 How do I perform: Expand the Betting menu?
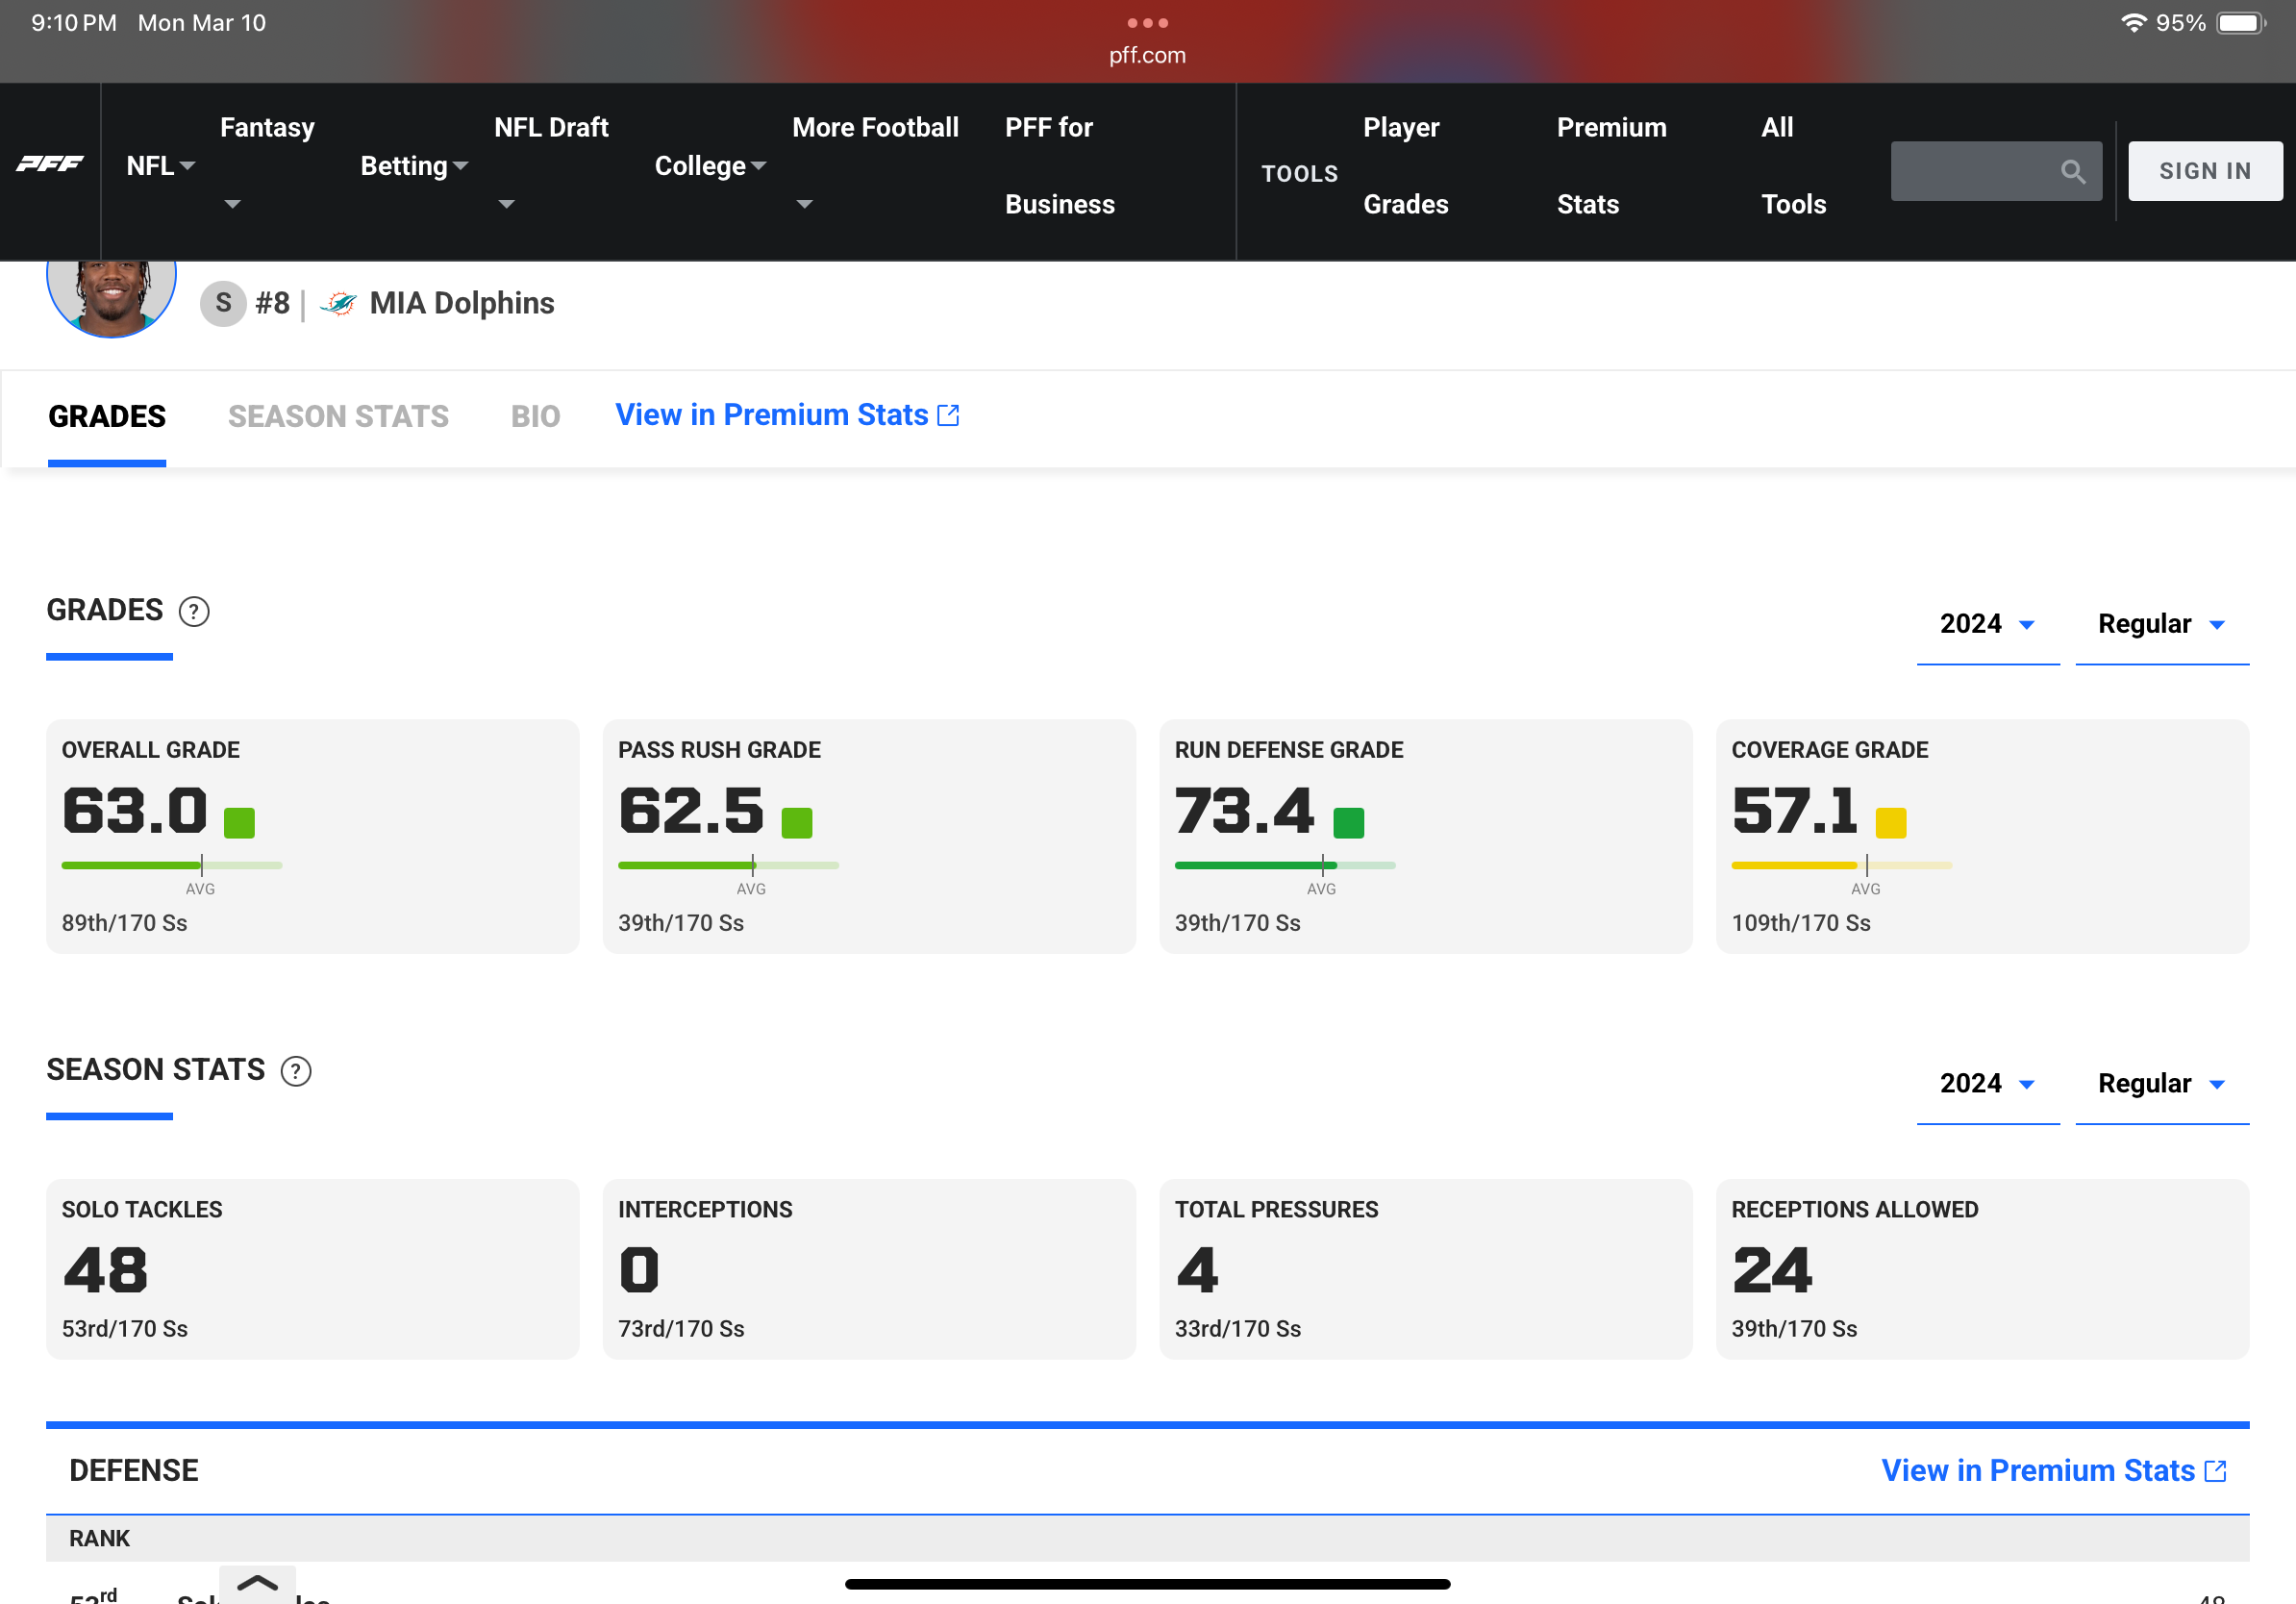coord(414,166)
